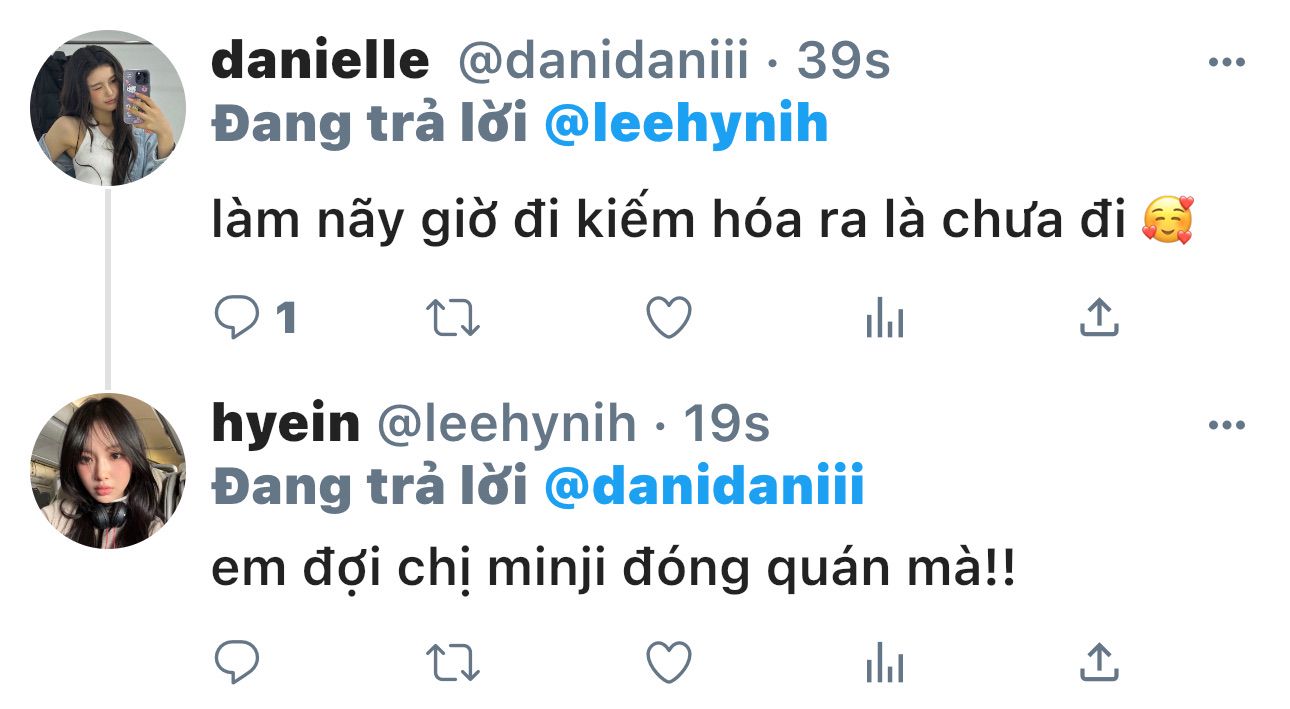1290x709 pixels.
Task: Retweet hyein's tweet
Action: (453, 662)
